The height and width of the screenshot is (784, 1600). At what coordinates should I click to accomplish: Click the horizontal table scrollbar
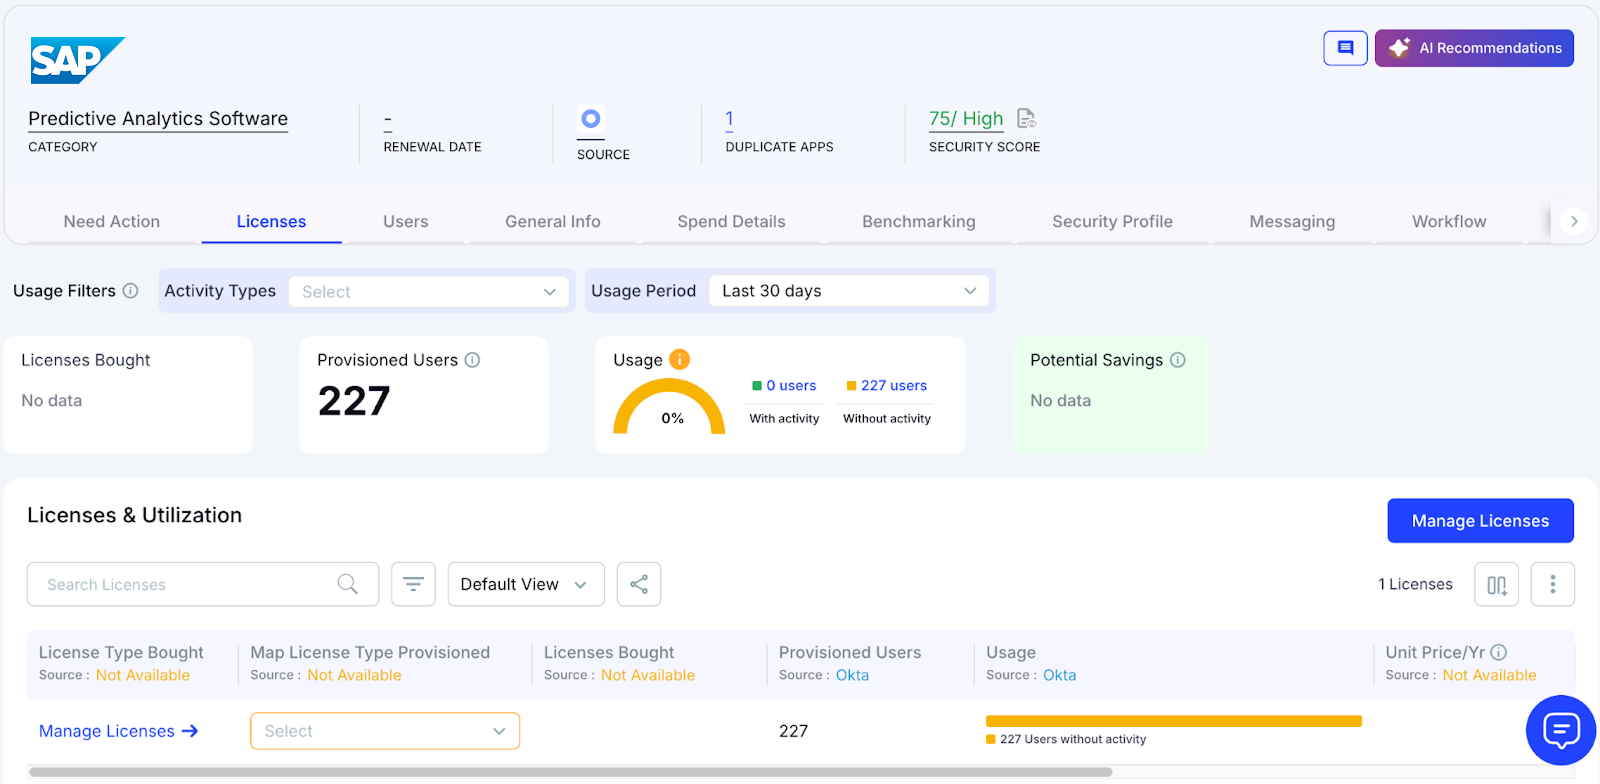tap(571, 772)
